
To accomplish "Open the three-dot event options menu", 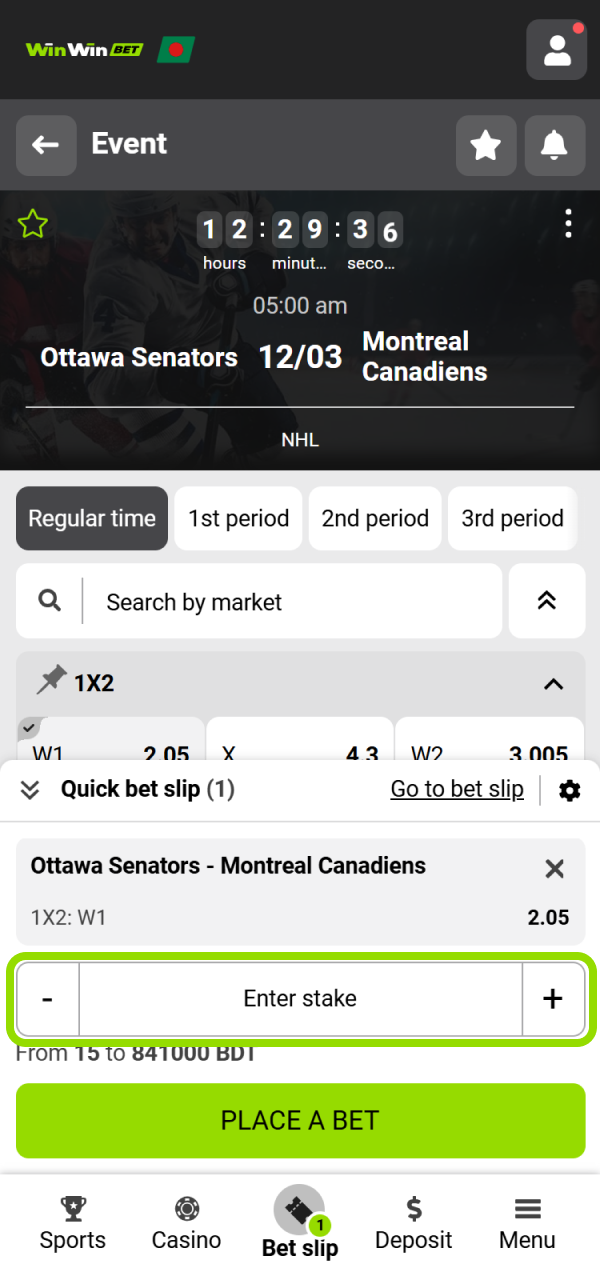I will (x=568, y=224).
